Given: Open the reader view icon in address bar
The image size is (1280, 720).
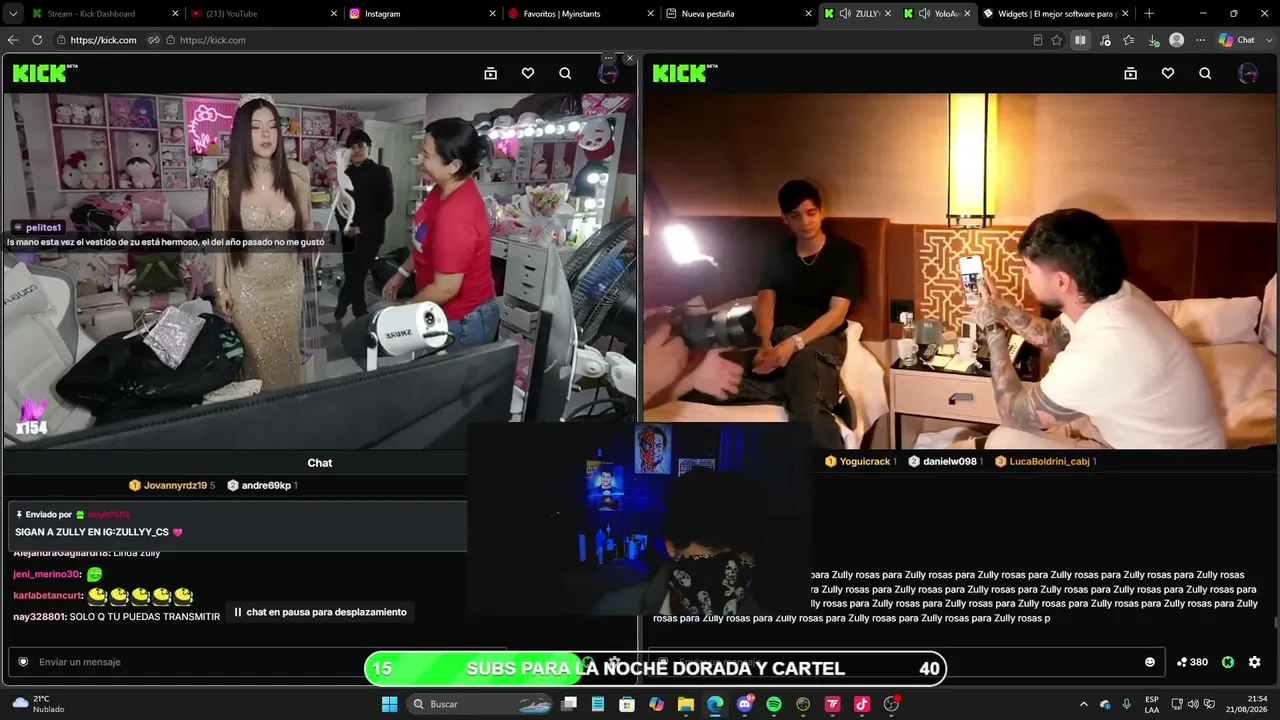Looking at the screenshot, I should tap(1037, 40).
